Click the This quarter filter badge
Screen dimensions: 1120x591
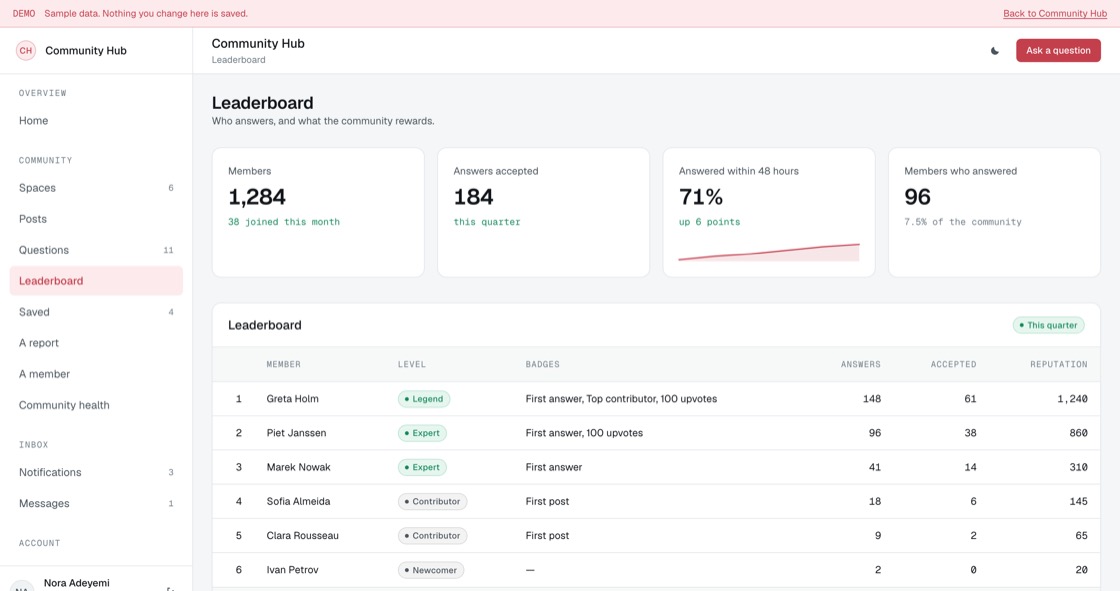pyautogui.click(x=1048, y=325)
